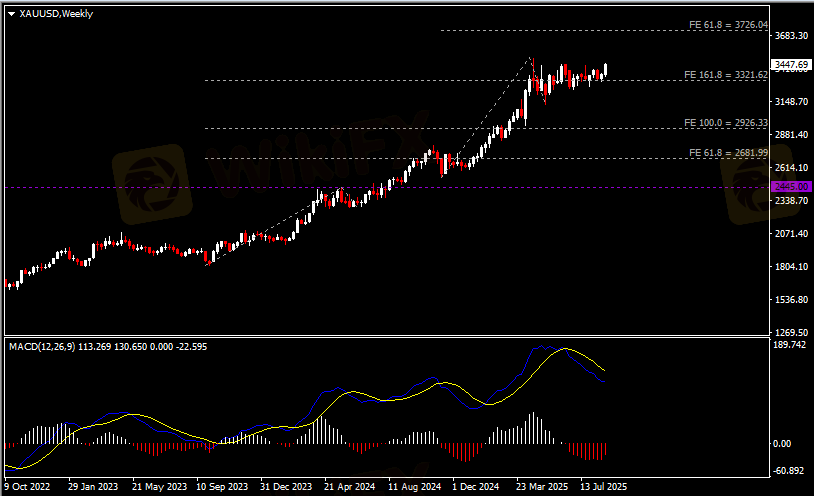
Task: Select the purple 2445.00 price level label
Action: 792,186
